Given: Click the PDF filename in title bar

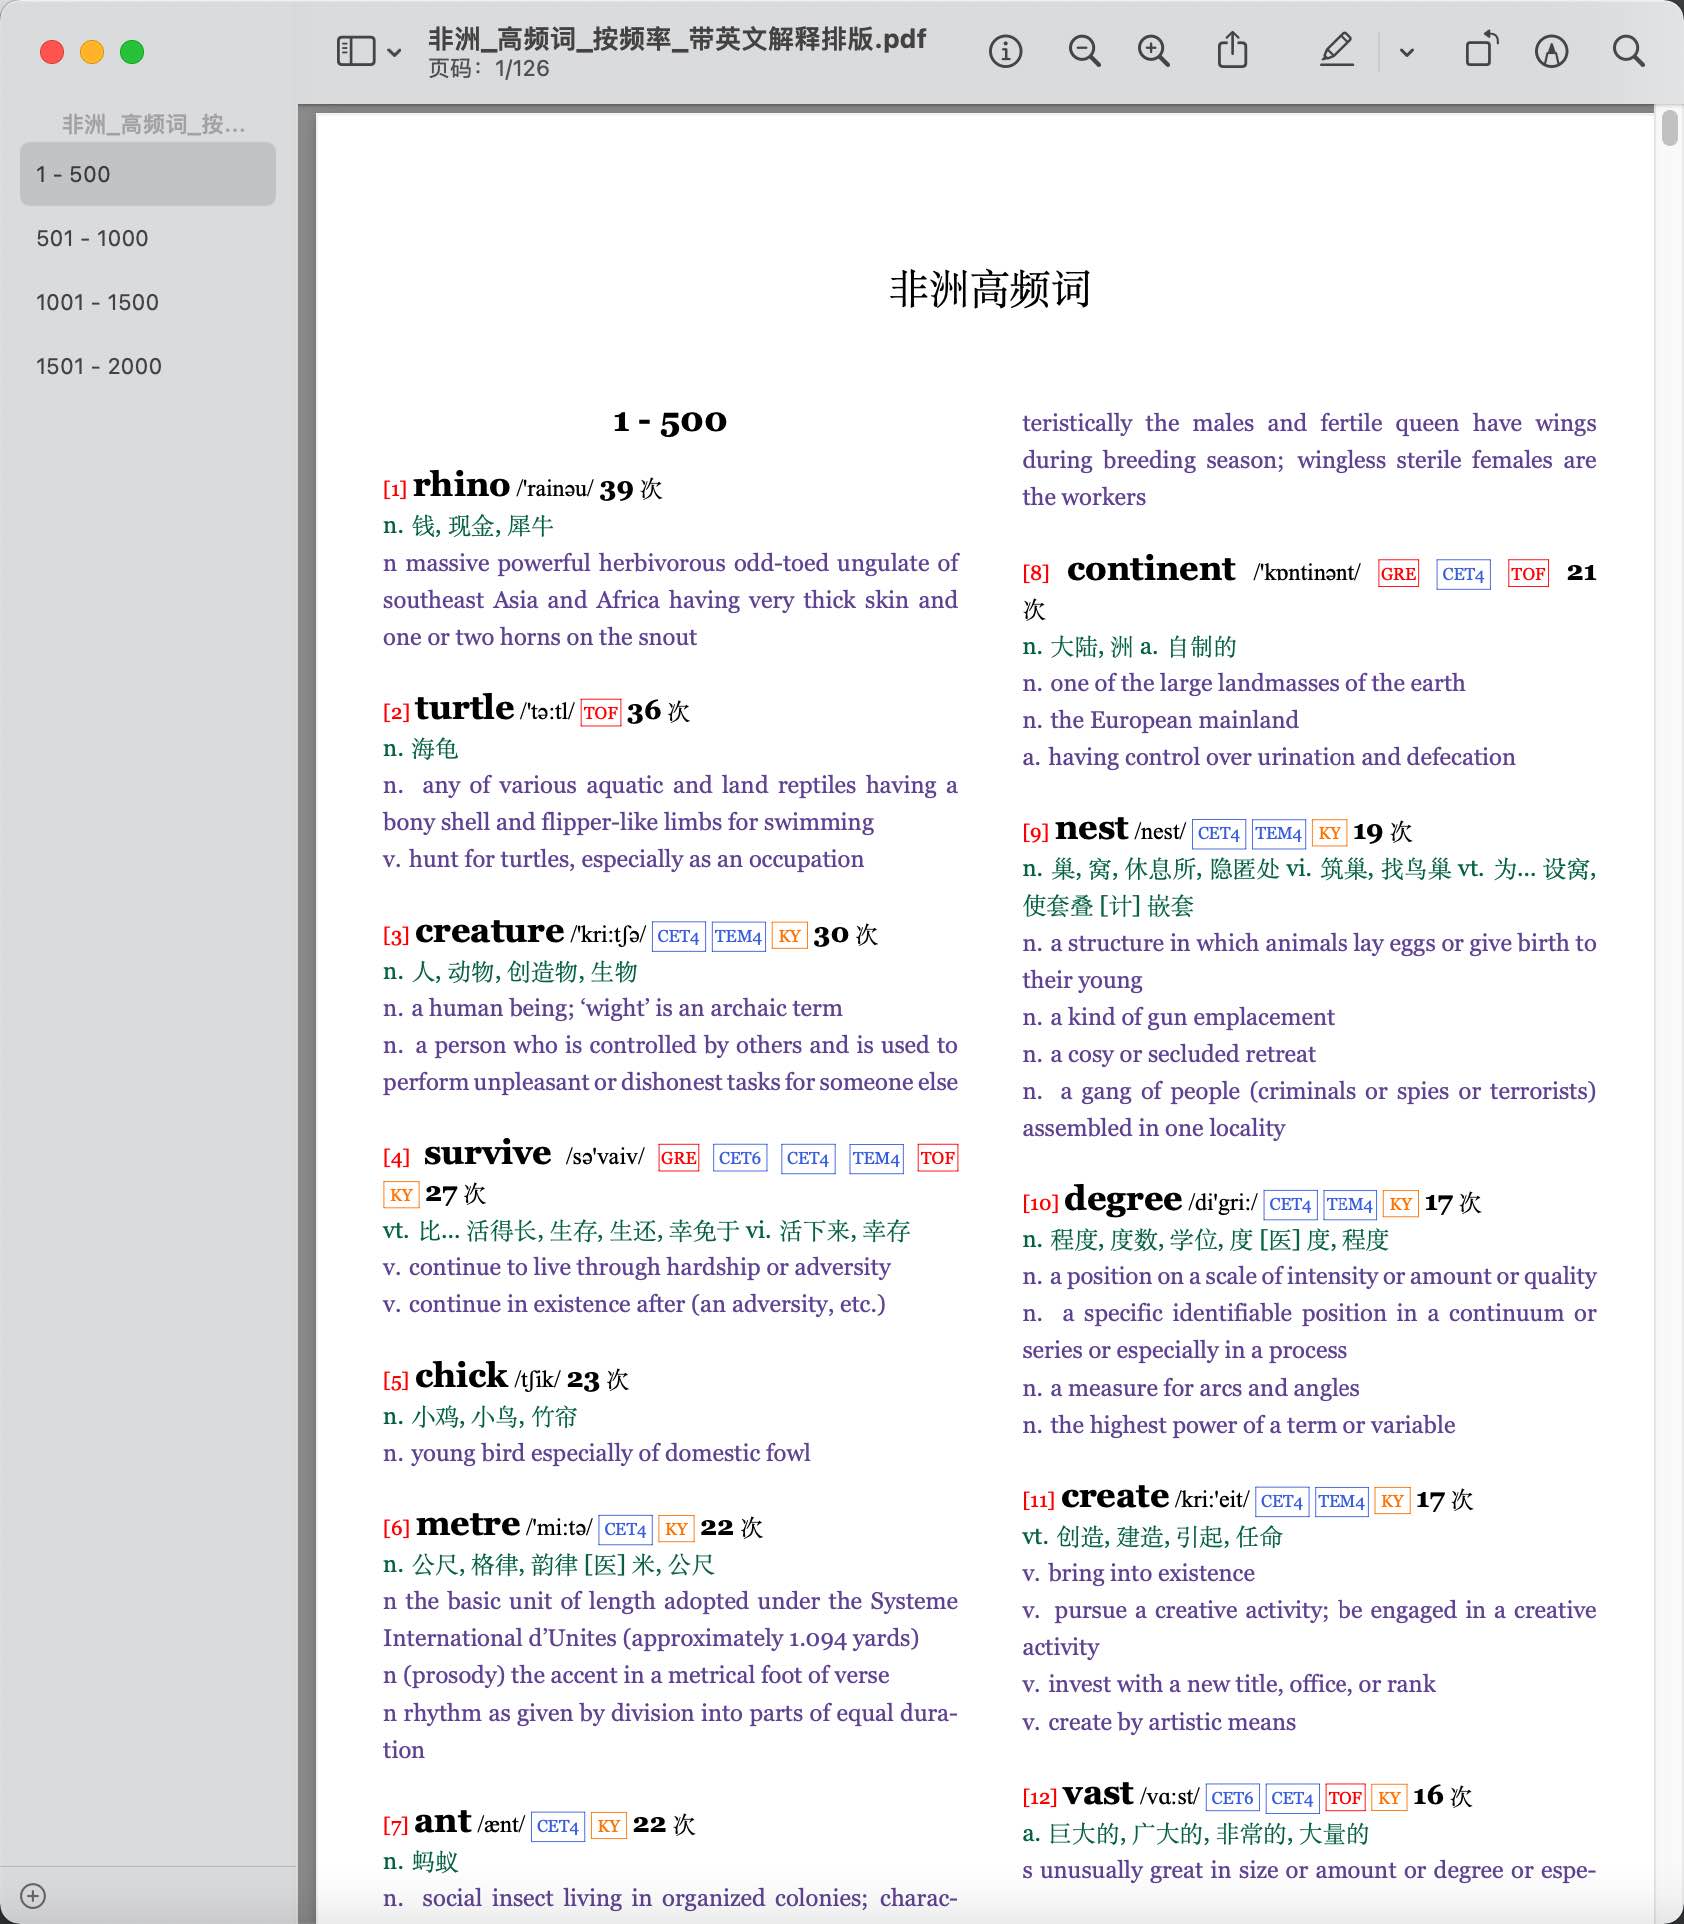Looking at the screenshot, I should pos(677,39).
